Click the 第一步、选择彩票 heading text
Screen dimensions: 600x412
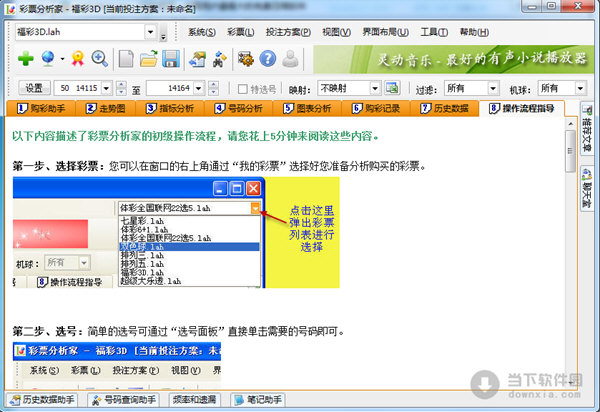58,166
